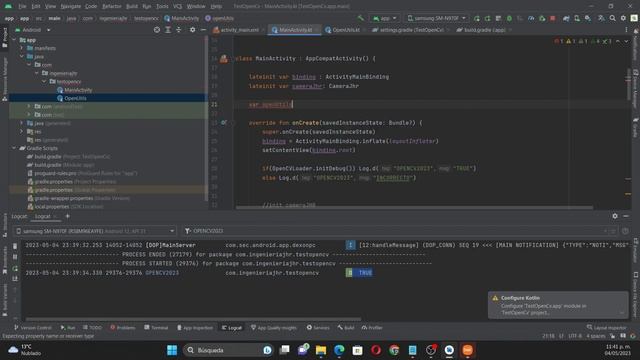Open Project panel options gear

coord(192,30)
